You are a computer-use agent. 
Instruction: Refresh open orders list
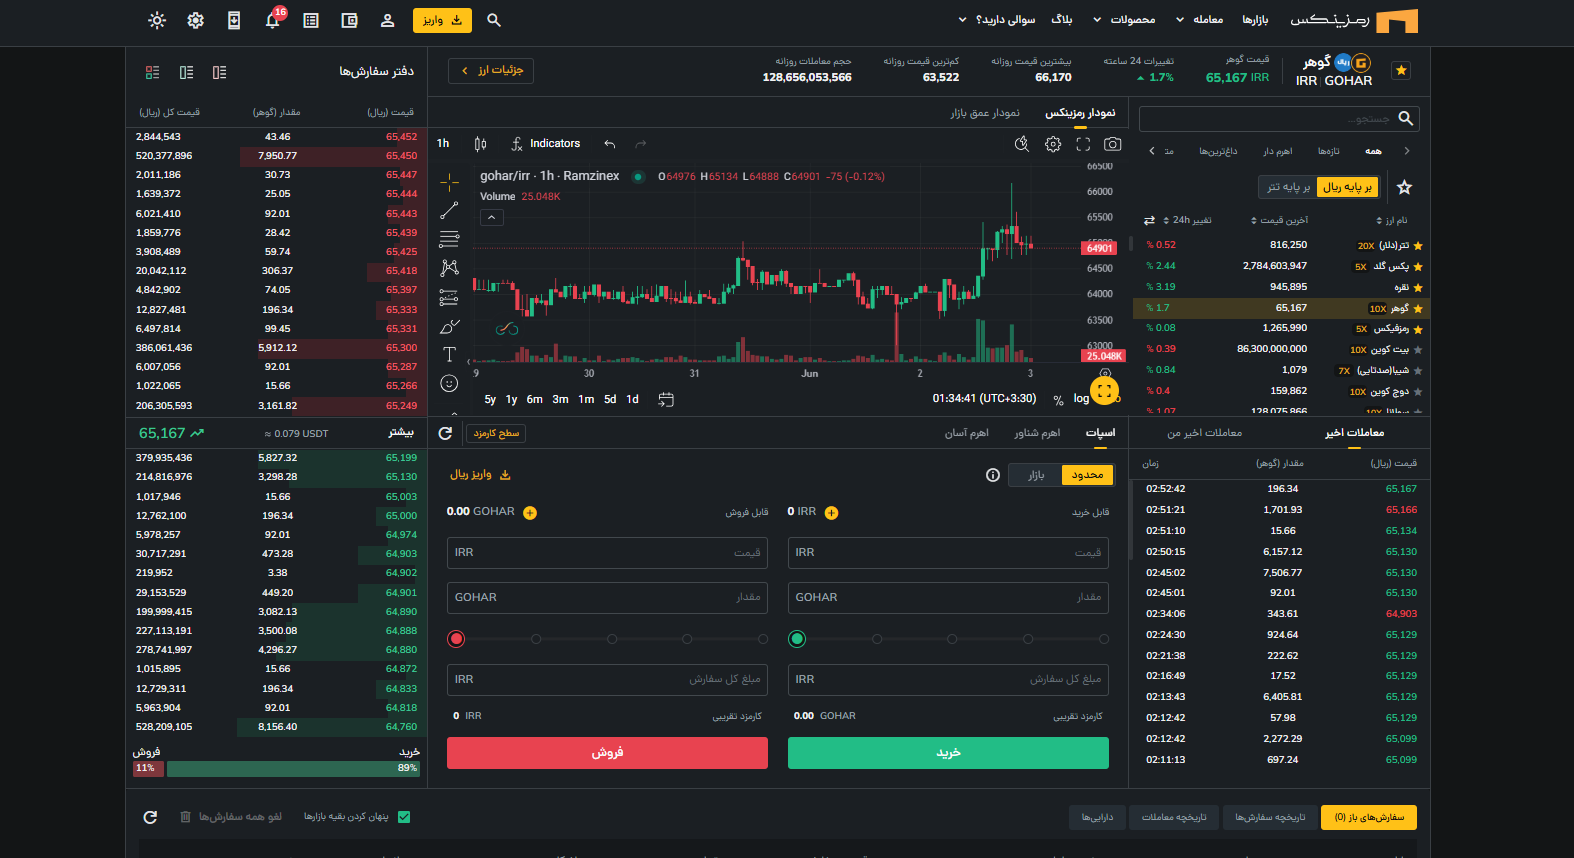(x=150, y=817)
